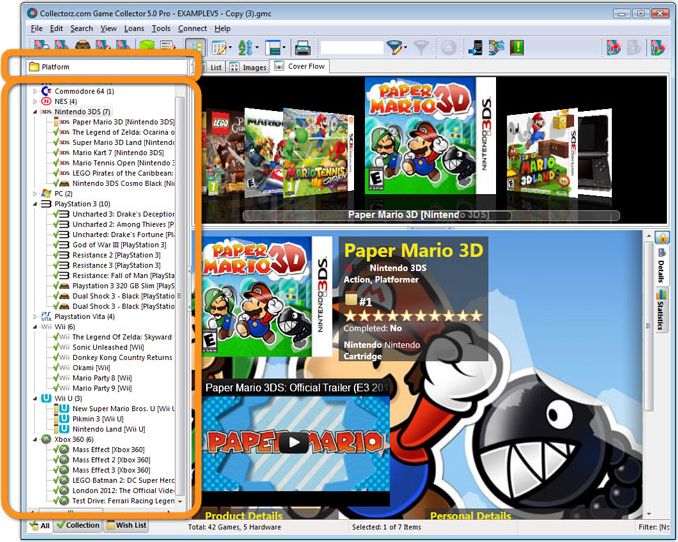Select the Cover Flow tab
This screenshot has height=542, width=678.
tap(300, 66)
